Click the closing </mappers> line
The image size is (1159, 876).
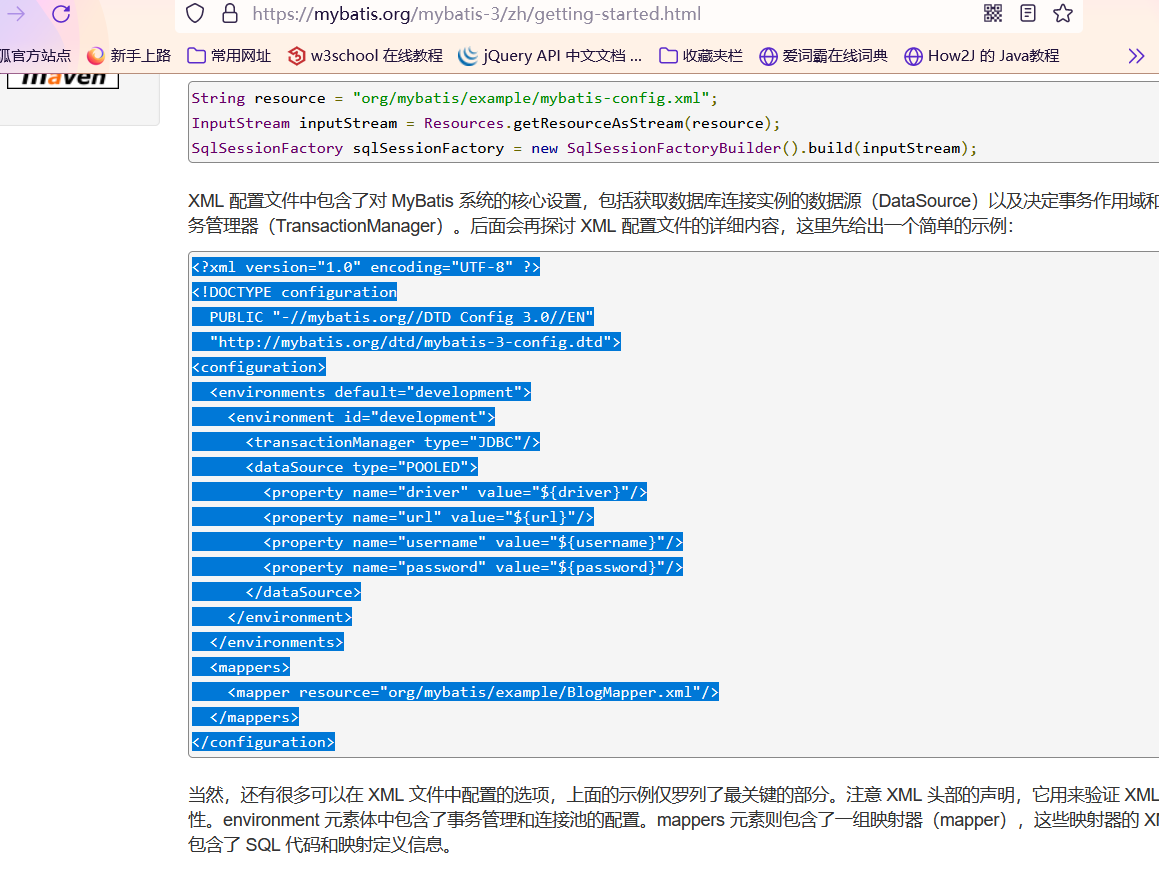click(x=245, y=717)
